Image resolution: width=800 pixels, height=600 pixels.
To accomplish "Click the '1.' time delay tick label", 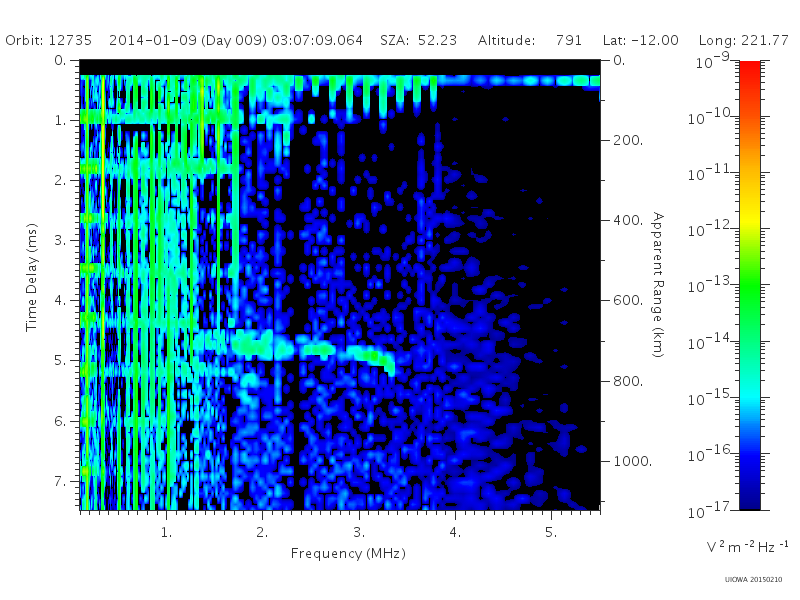I will pyautogui.click(x=60, y=120).
